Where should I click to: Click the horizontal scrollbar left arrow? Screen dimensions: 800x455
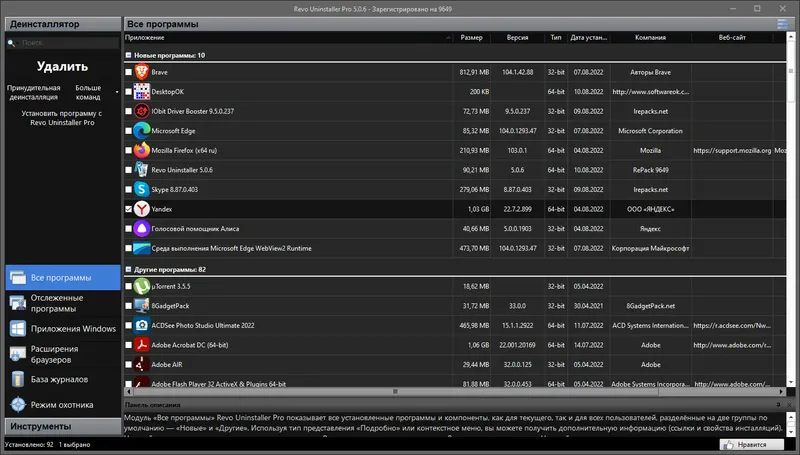pyautogui.click(x=129, y=392)
